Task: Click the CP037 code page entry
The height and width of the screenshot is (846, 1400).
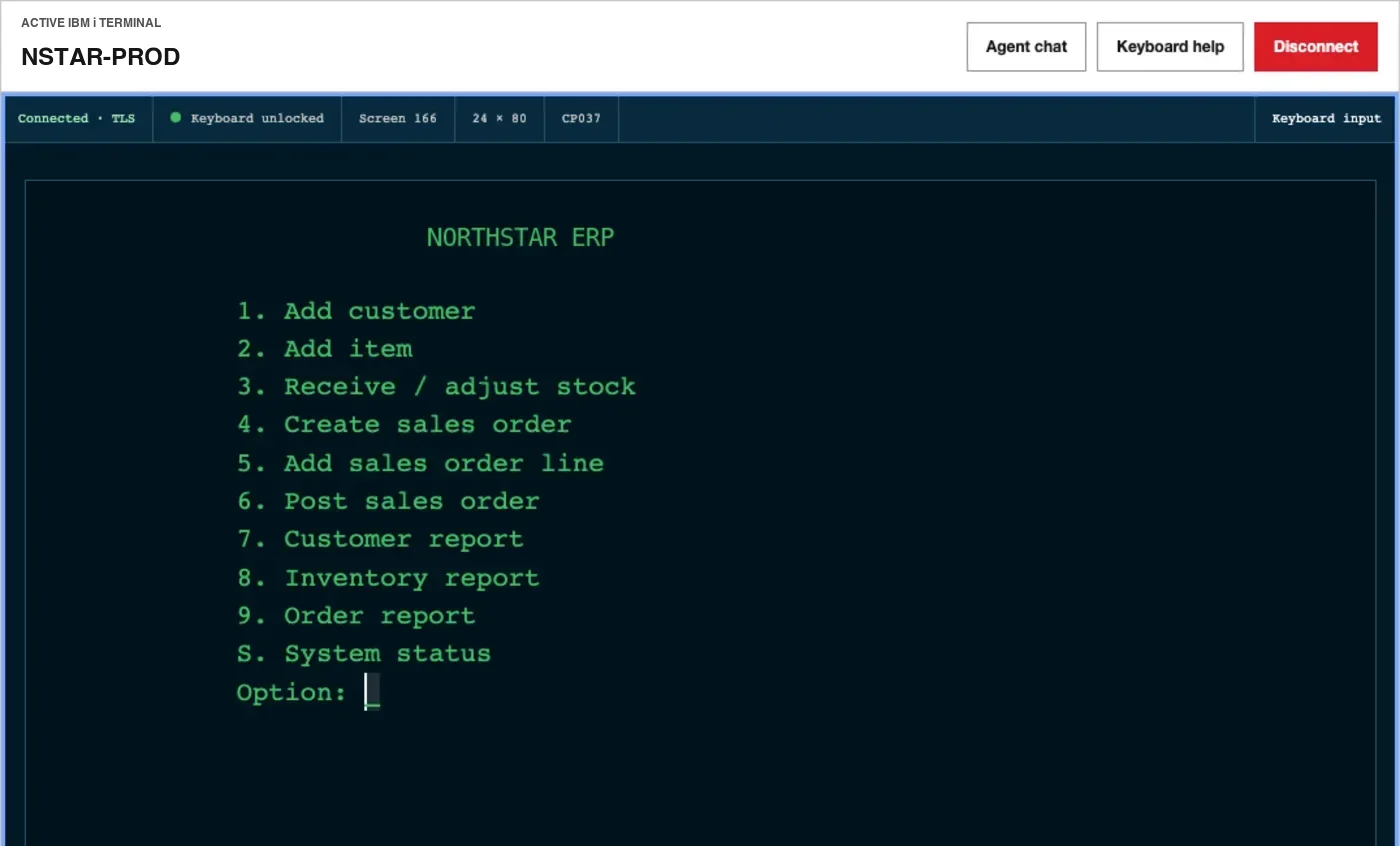Action: point(581,118)
